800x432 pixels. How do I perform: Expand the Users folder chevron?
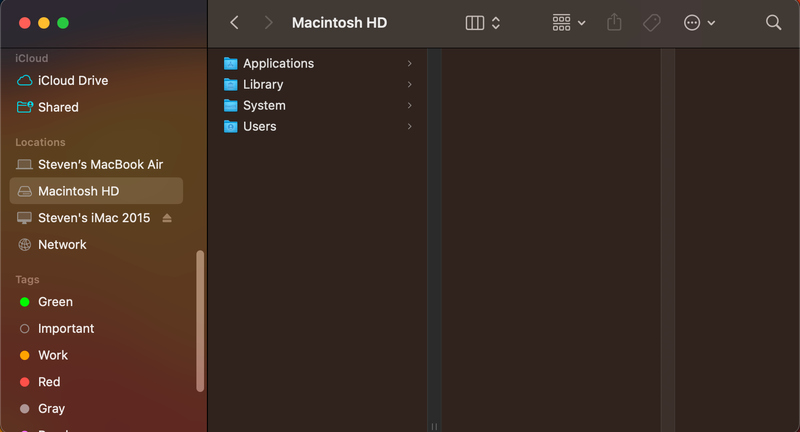pyautogui.click(x=410, y=126)
